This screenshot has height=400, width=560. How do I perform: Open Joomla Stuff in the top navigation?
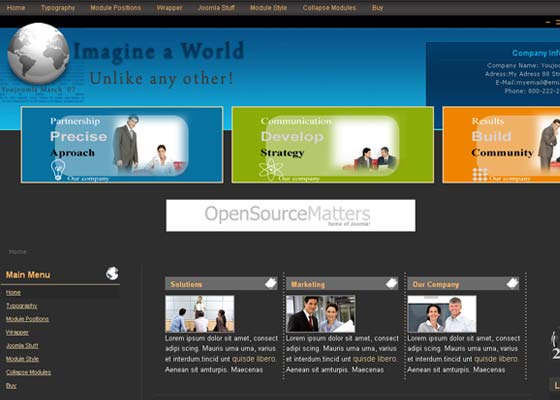coord(216,8)
